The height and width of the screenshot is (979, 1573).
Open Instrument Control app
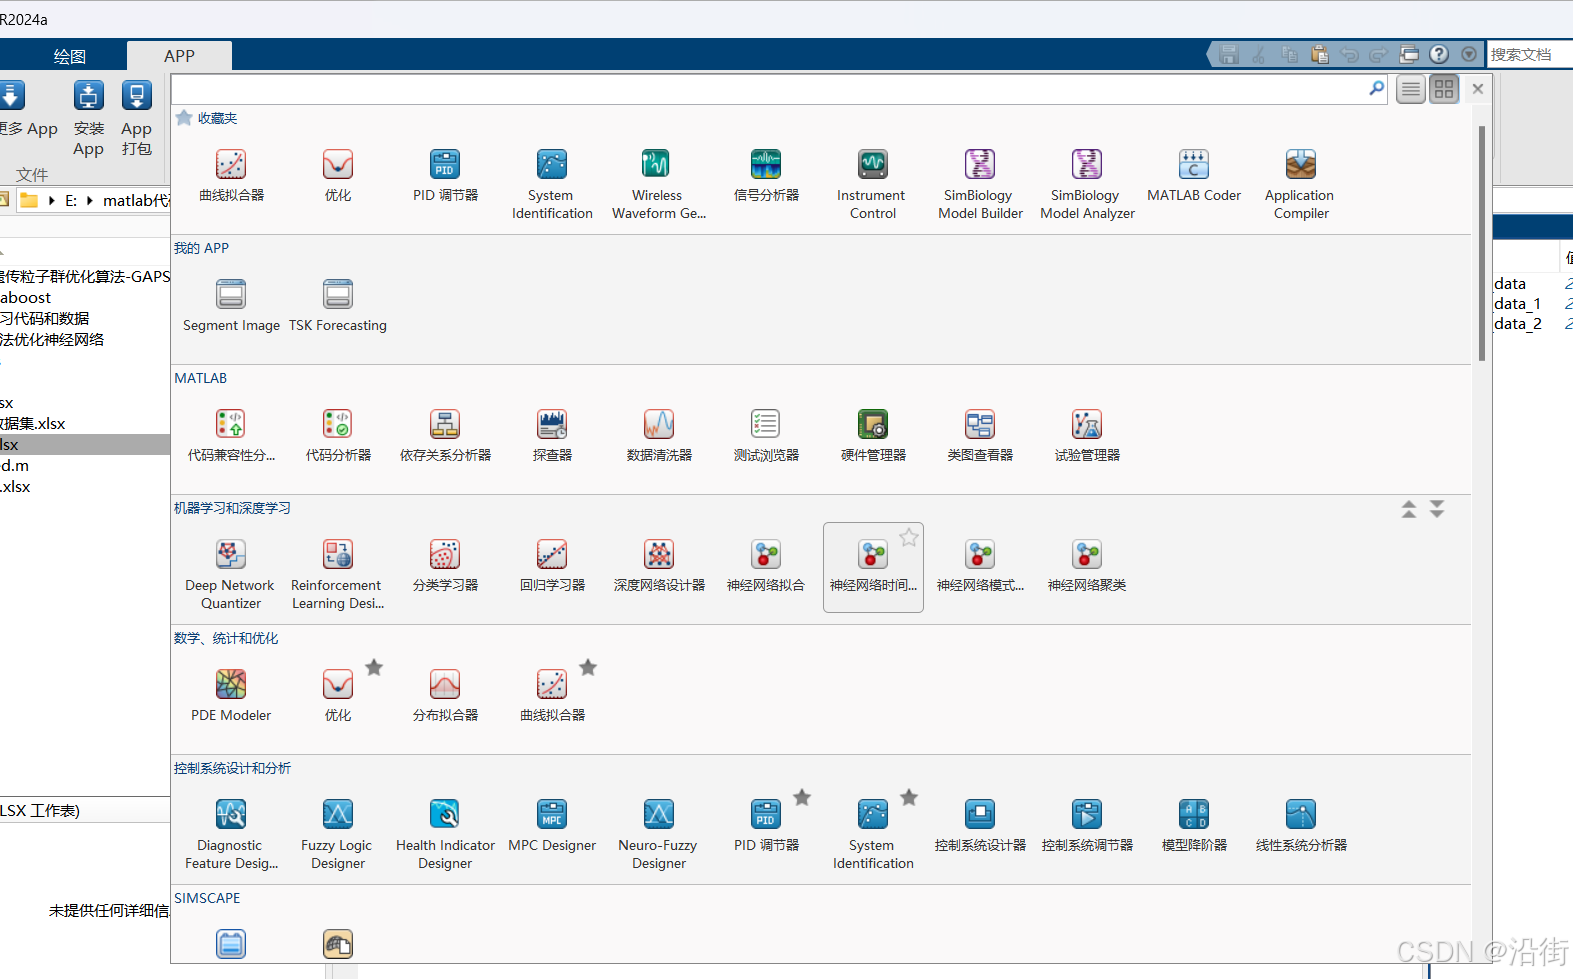872,184
